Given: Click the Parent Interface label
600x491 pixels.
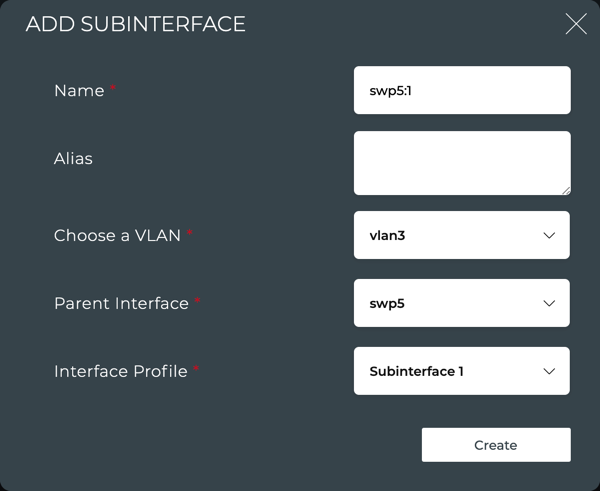Looking at the screenshot, I should click(x=121, y=303).
